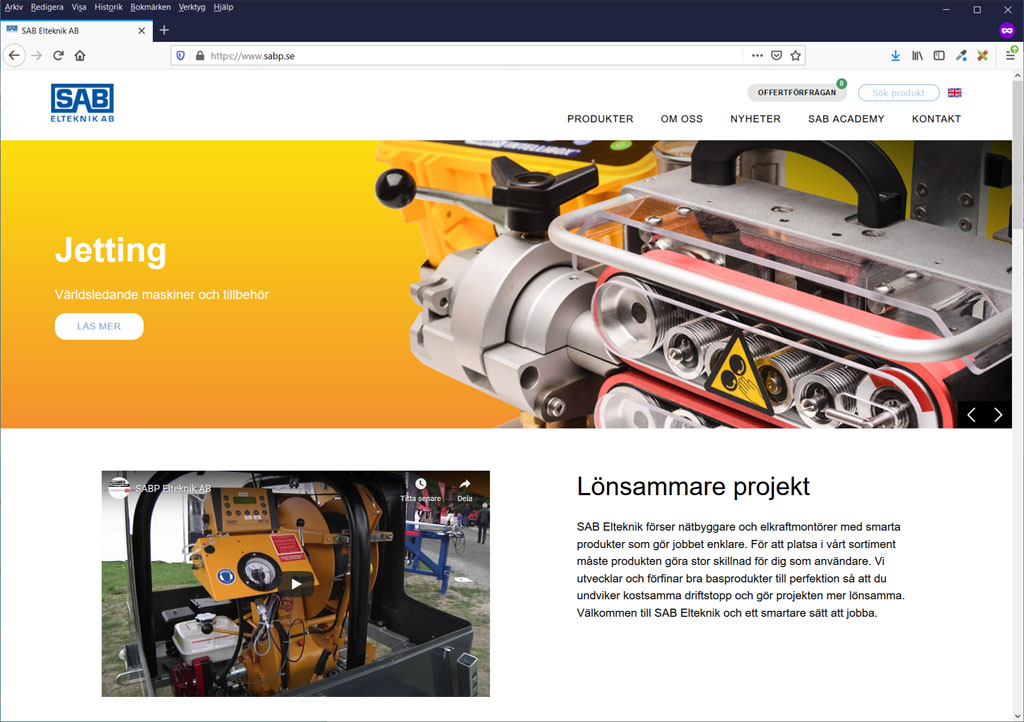Show next slide with right chevron
1024x722 pixels.
point(997,416)
